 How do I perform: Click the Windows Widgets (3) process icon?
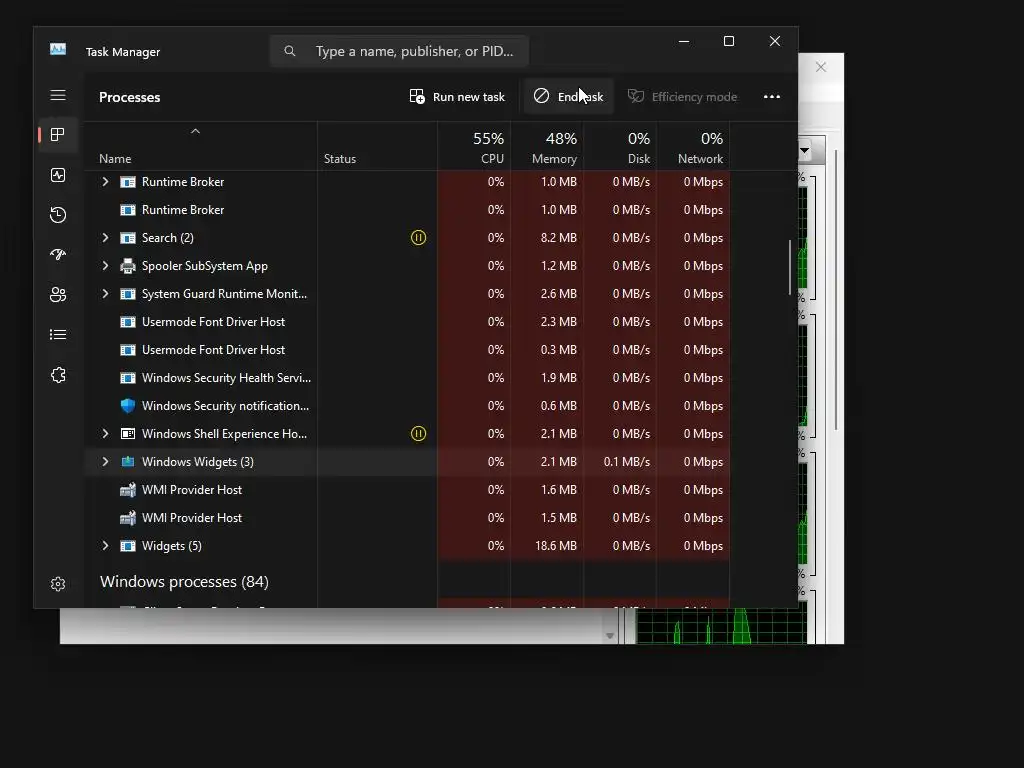click(x=128, y=462)
